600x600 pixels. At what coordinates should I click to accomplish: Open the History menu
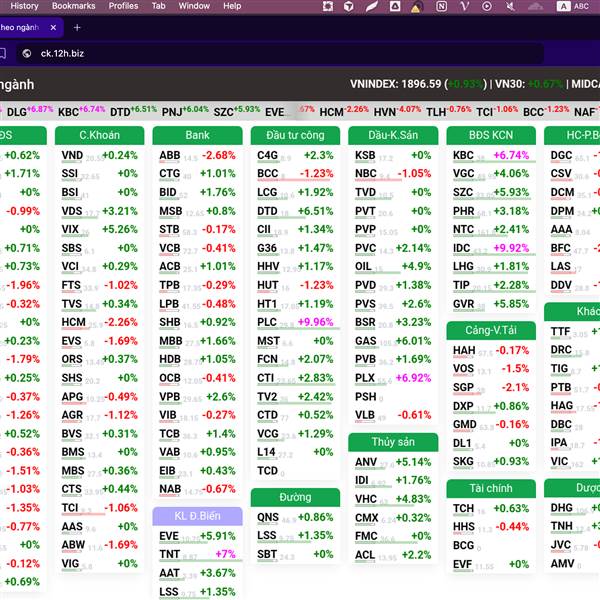24,6
